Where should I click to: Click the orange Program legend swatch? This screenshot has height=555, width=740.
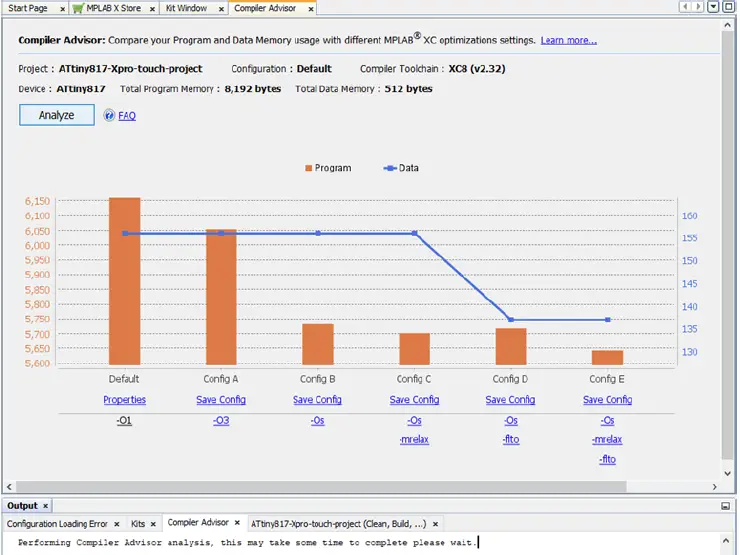309,168
